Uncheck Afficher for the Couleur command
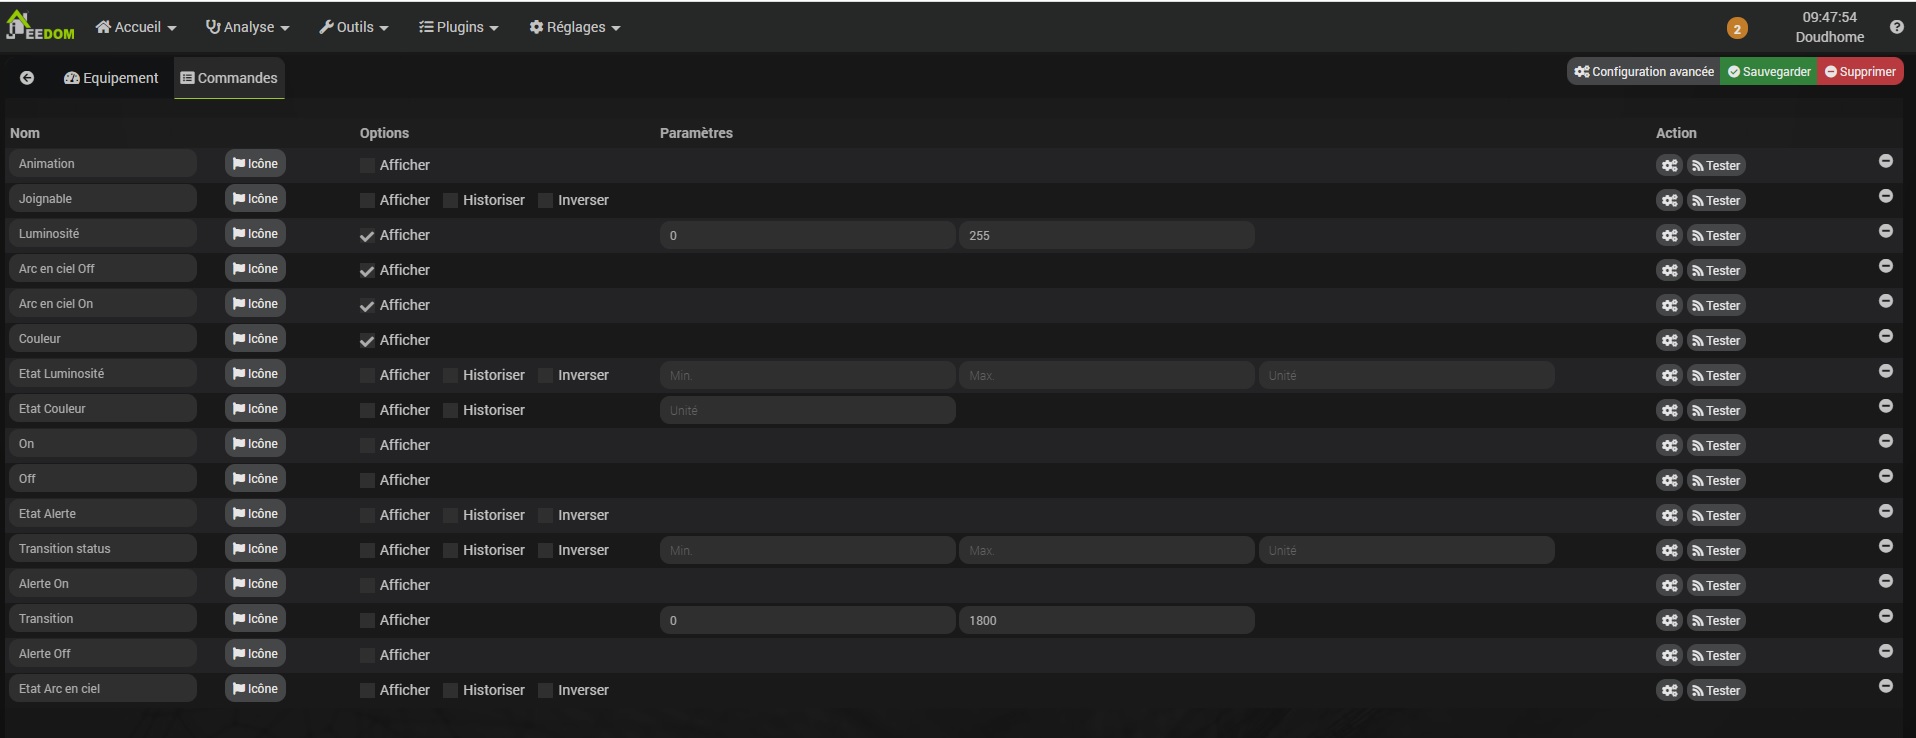This screenshot has width=1916, height=738. point(367,341)
